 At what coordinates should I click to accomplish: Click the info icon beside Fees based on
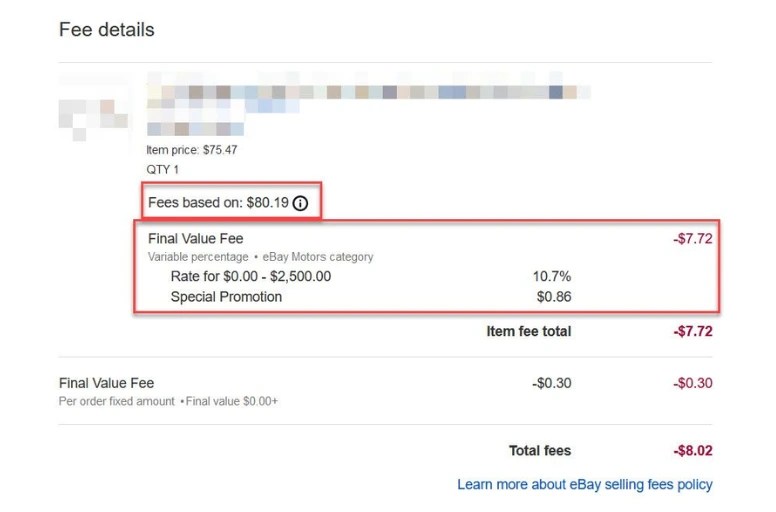(300, 203)
